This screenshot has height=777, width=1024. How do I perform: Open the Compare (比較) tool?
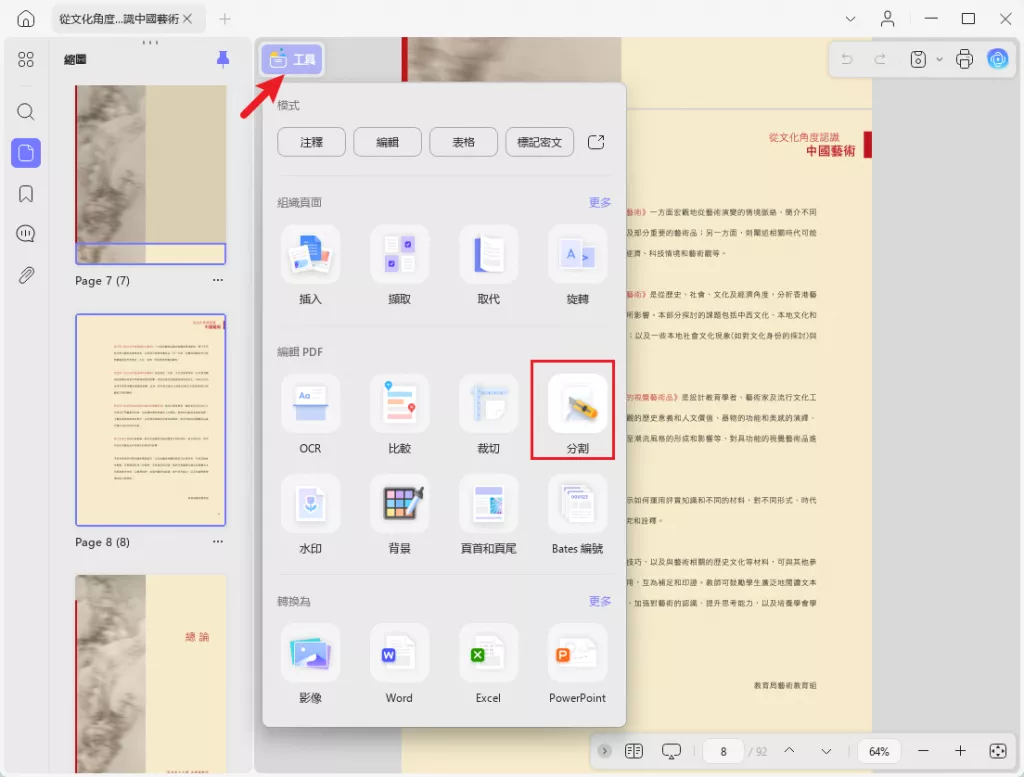coord(399,415)
